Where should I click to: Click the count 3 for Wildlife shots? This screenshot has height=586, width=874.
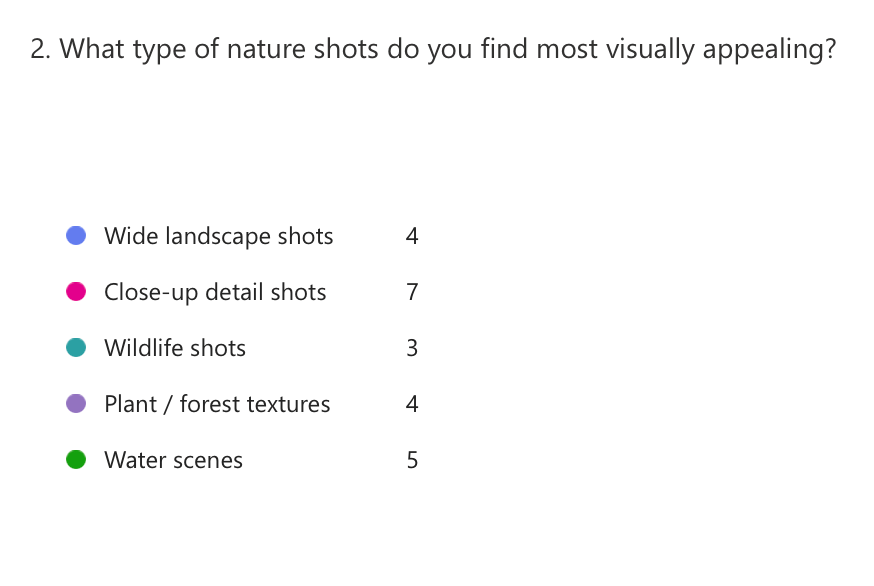[x=412, y=349]
